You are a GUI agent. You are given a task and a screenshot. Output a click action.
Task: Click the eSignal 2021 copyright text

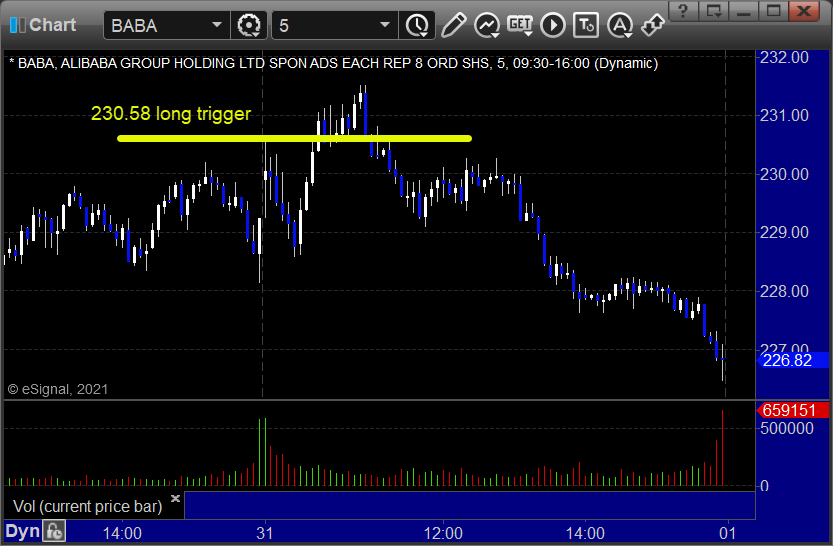58,389
